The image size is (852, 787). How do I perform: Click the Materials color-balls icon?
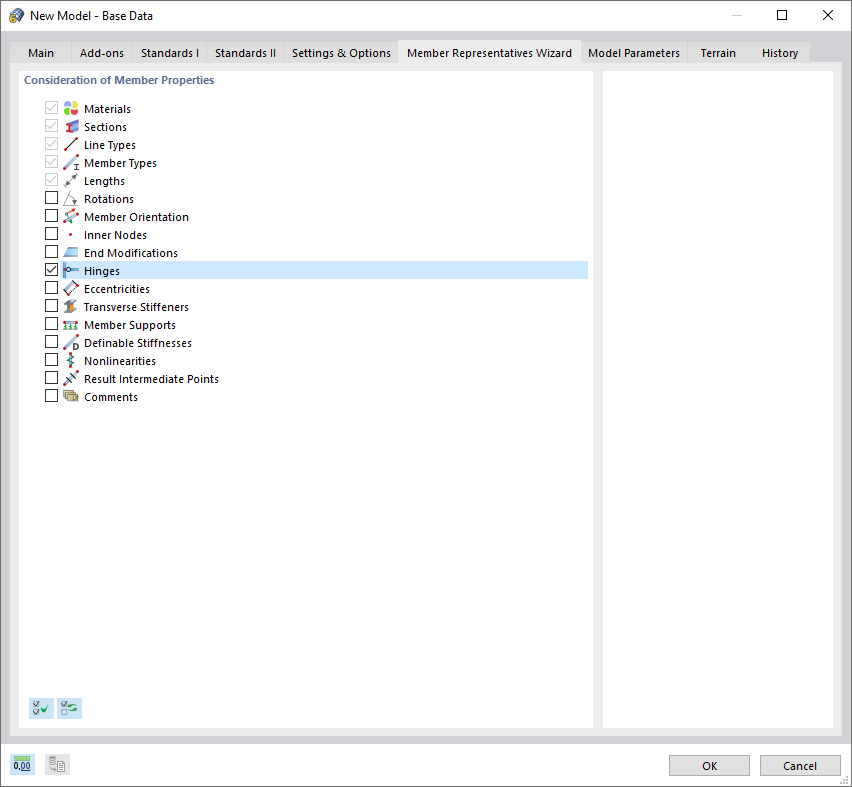point(71,108)
